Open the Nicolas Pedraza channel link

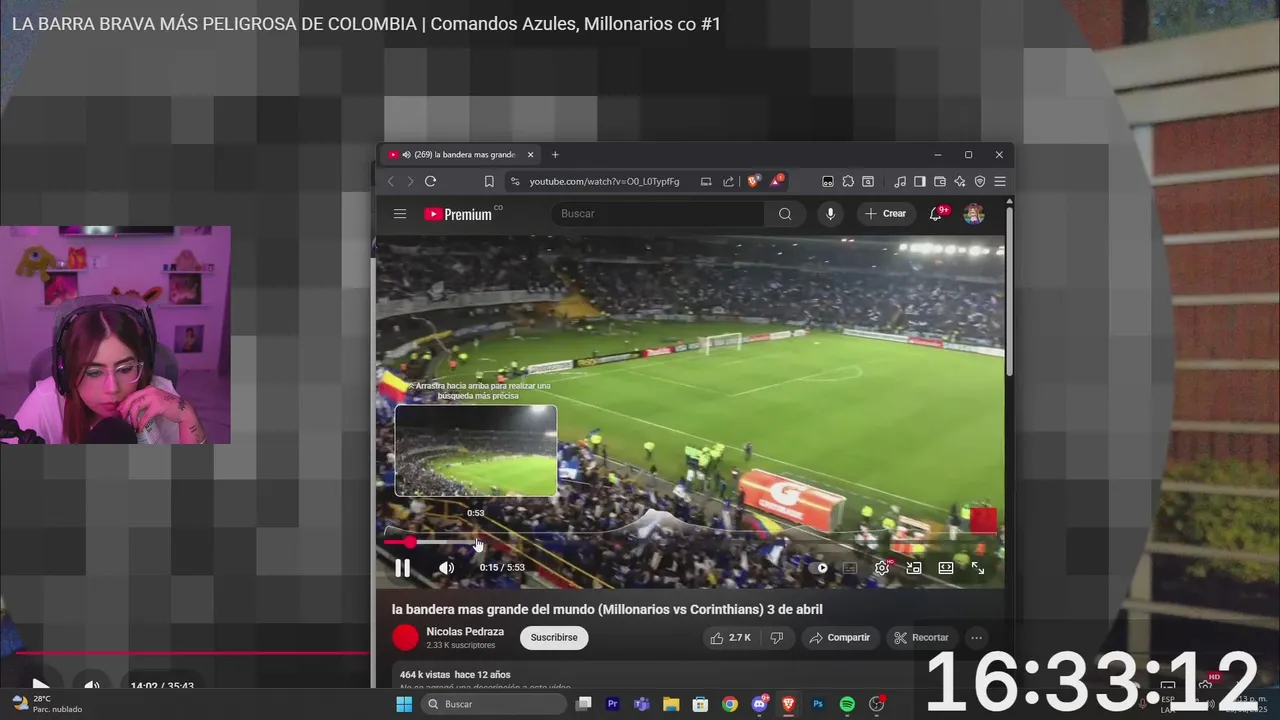pyautogui.click(x=465, y=632)
